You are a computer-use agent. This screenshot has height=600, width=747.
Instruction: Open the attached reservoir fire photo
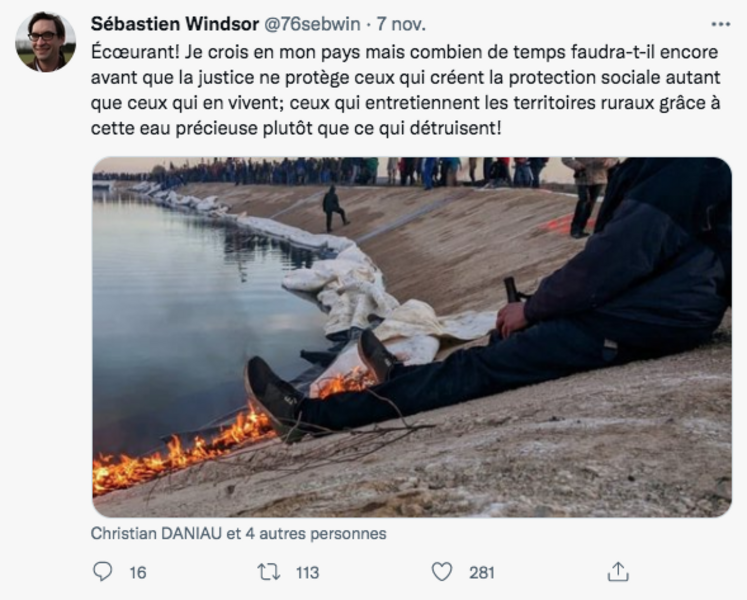tap(412, 337)
